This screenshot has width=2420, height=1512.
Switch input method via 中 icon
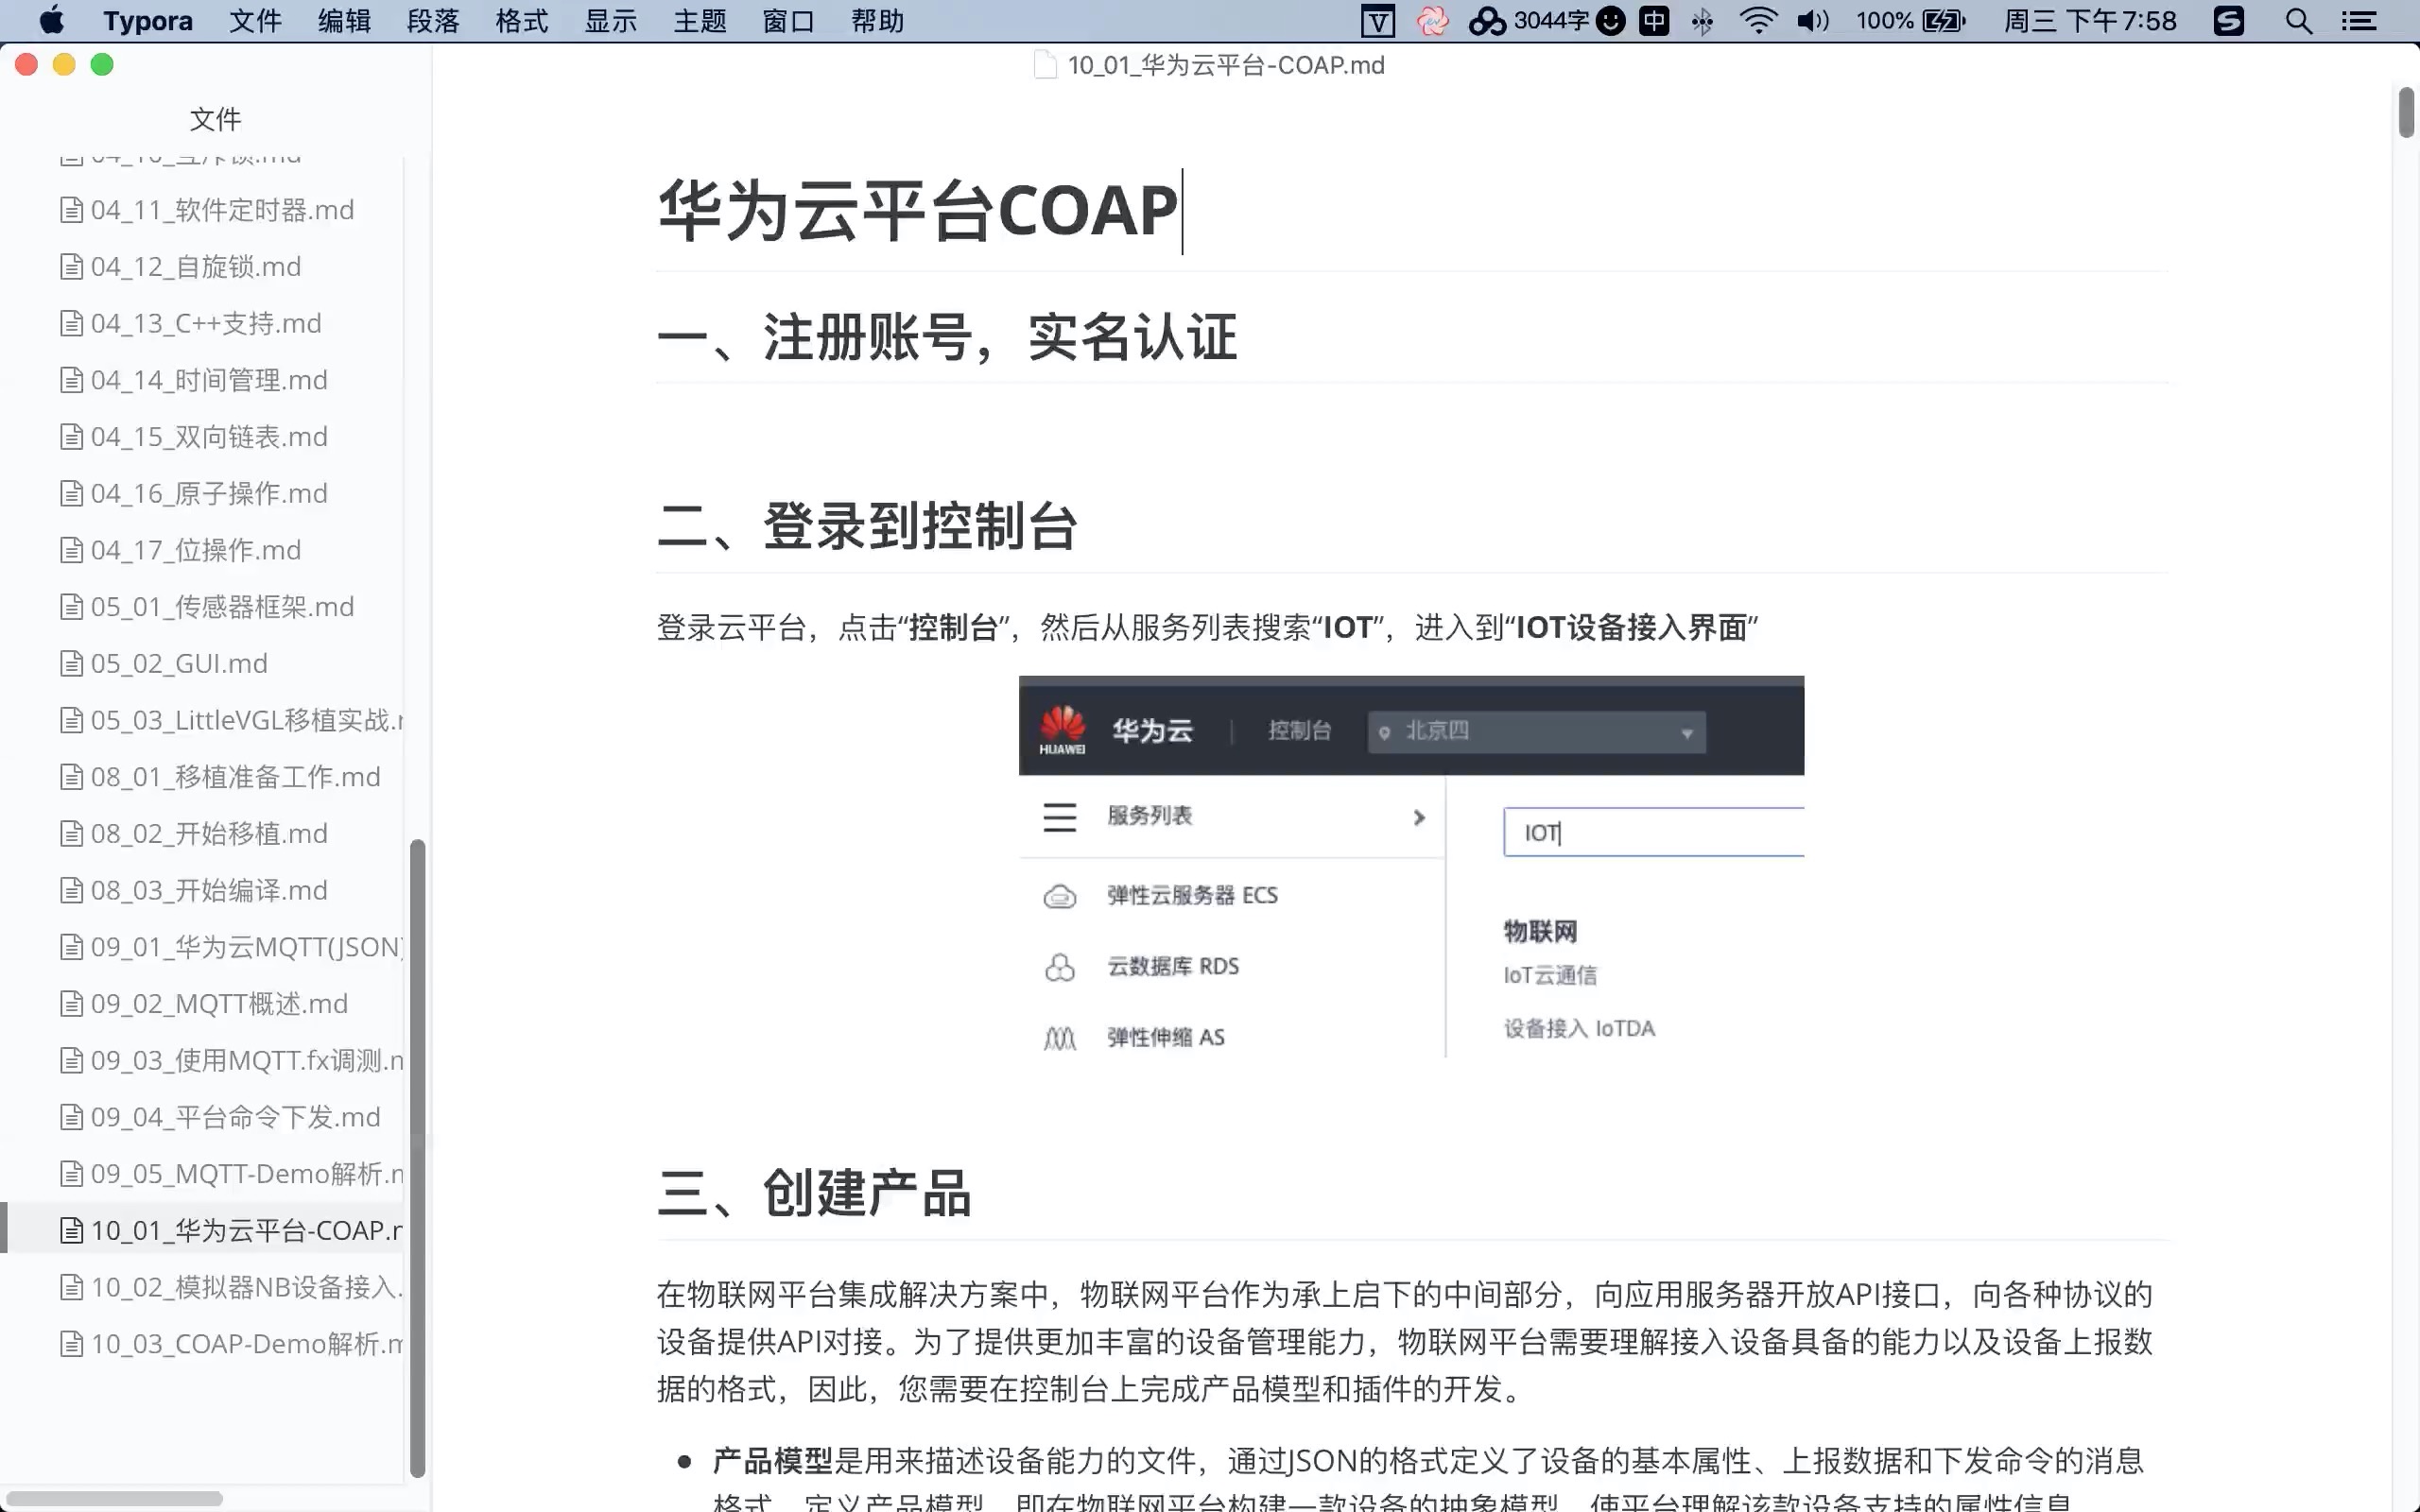[1654, 21]
